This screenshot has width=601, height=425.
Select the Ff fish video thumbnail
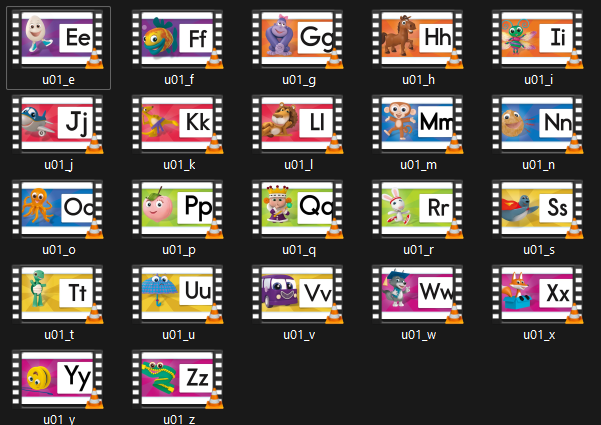pos(177,39)
